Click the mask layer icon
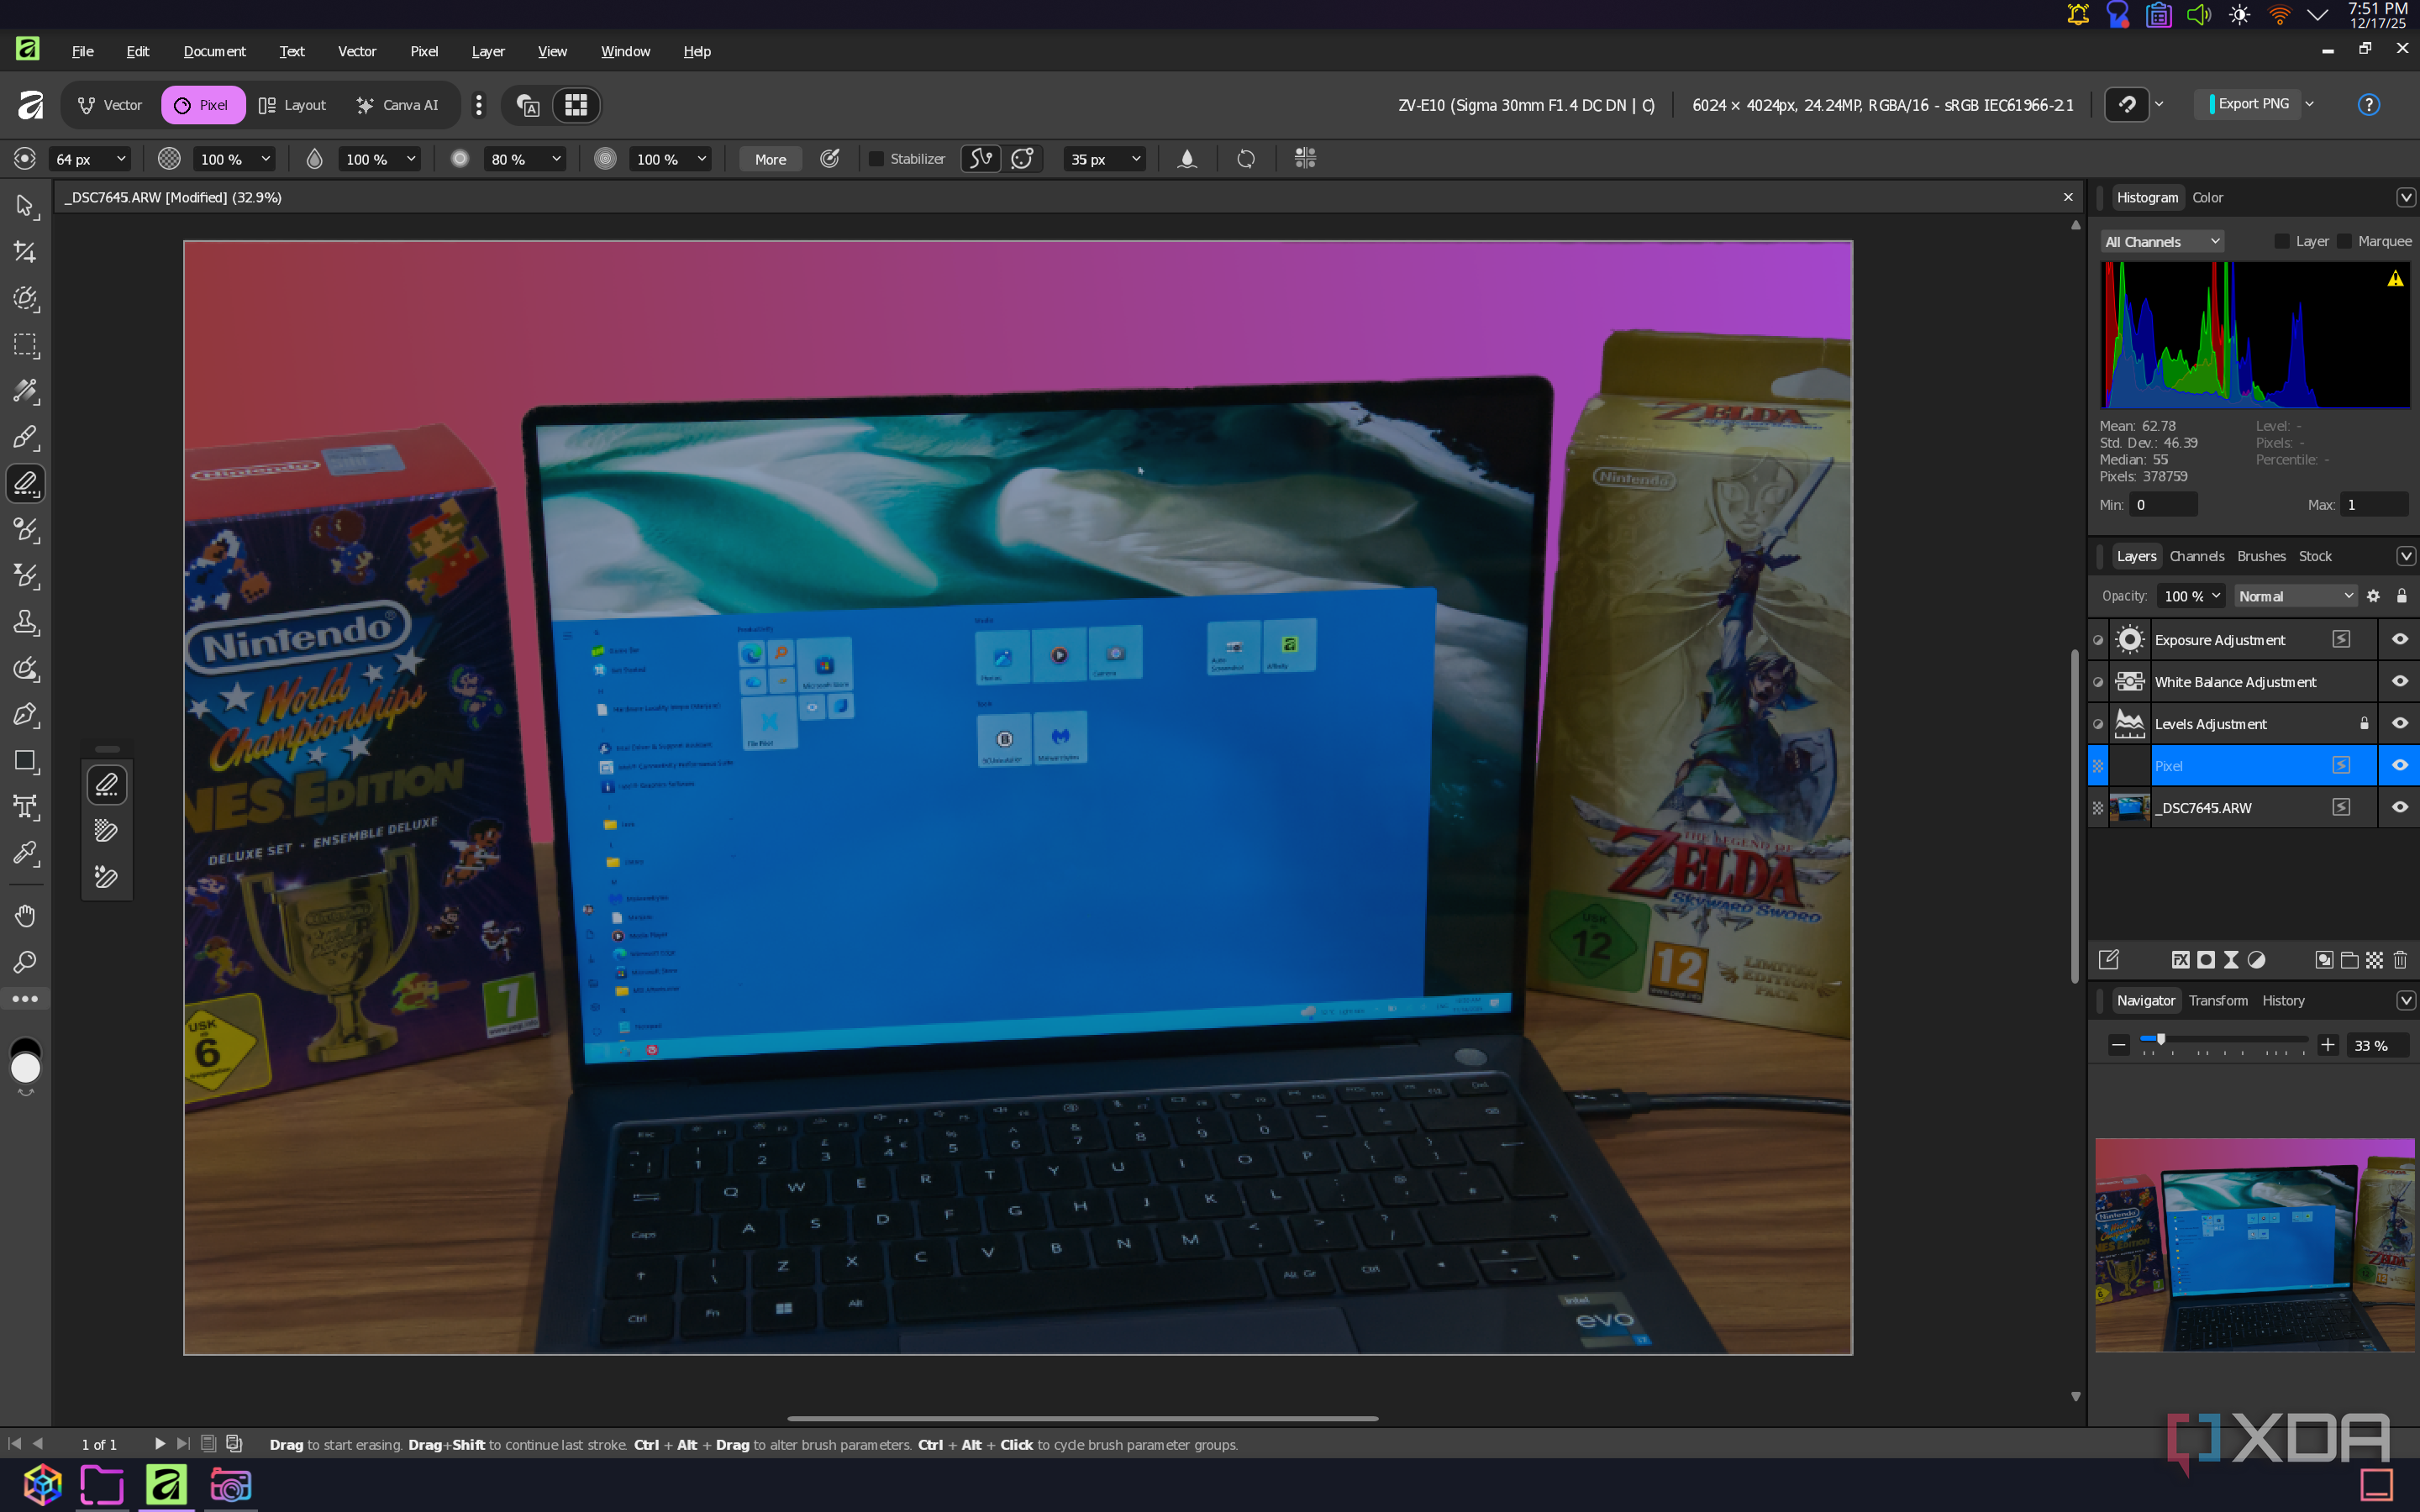The height and width of the screenshot is (1512, 2420). 2205,960
